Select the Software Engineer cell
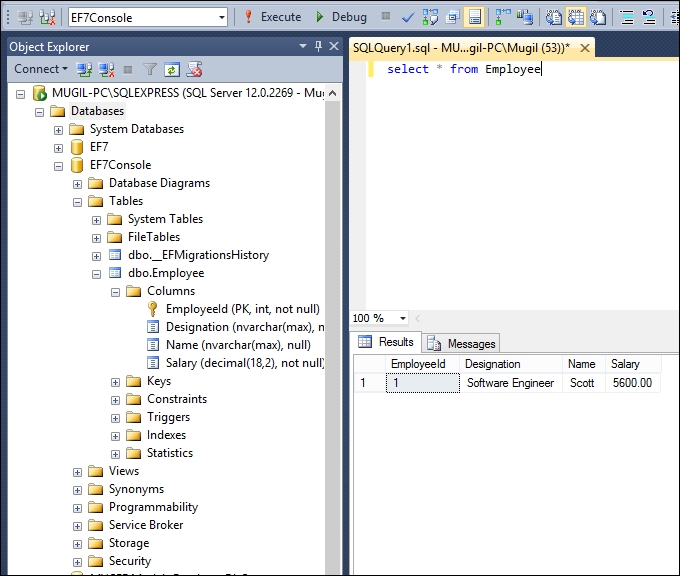 click(x=511, y=383)
